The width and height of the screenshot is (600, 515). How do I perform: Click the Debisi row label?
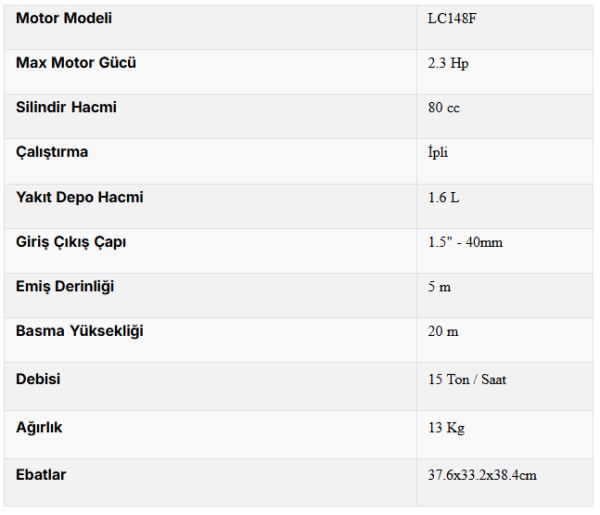pyautogui.click(x=38, y=379)
